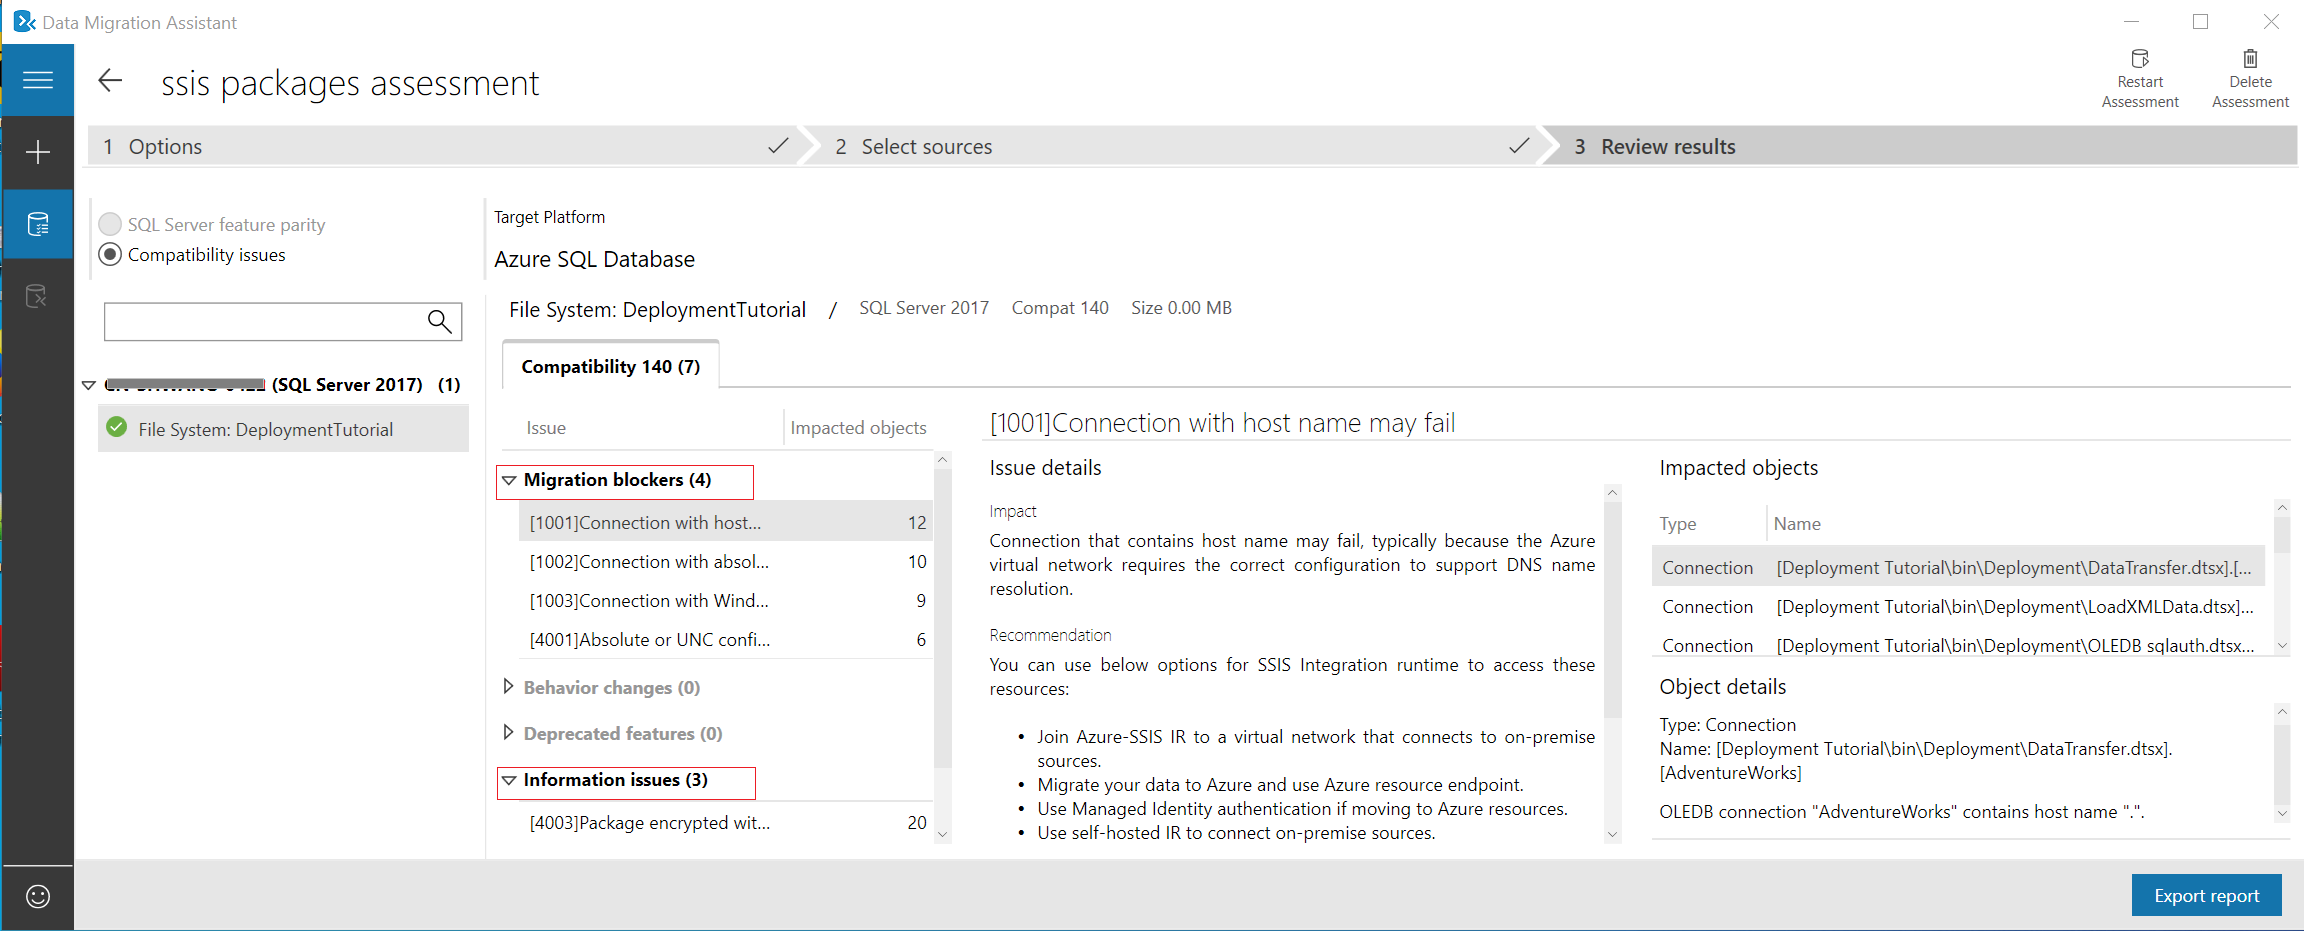This screenshot has height=931, width=2304.
Task: Click the issue details scrollbar up arrow
Action: pyautogui.click(x=1612, y=492)
